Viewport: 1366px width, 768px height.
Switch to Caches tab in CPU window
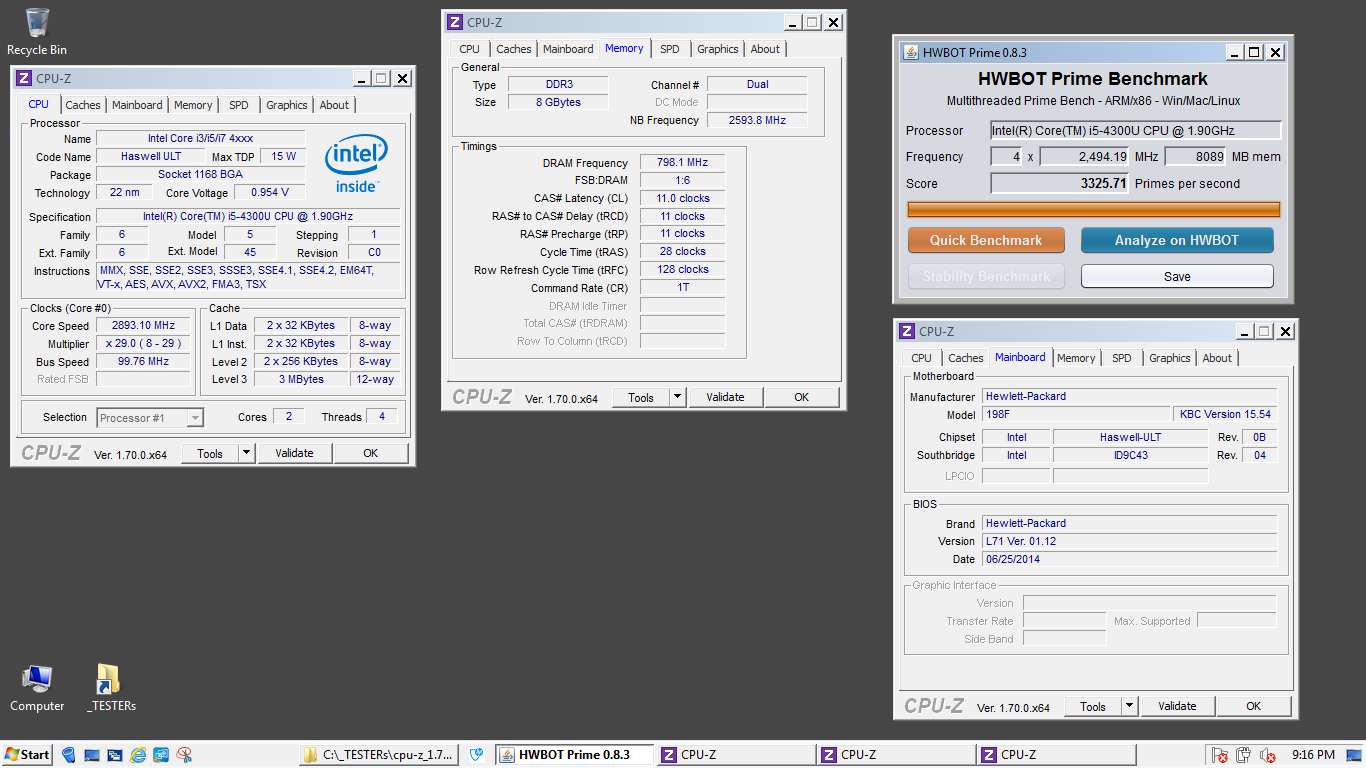click(83, 105)
